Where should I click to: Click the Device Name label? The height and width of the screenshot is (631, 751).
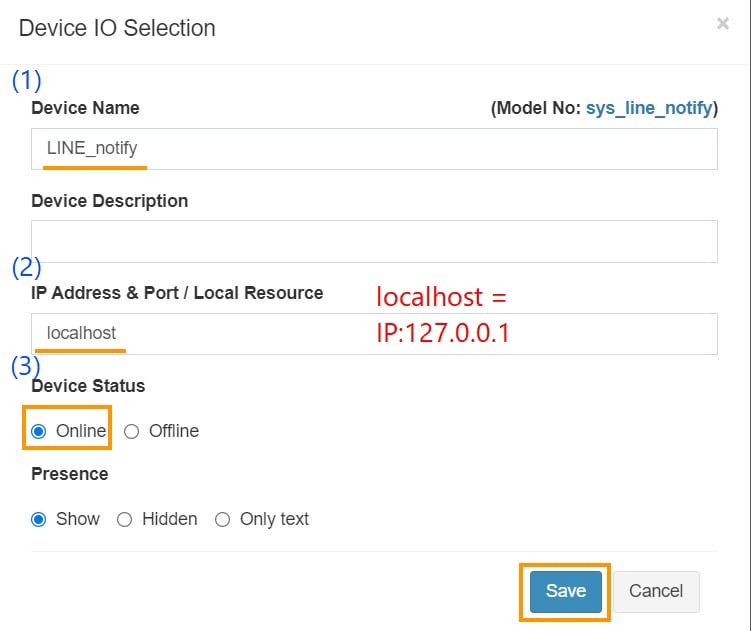pyautogui.click(x=85, y=108)
